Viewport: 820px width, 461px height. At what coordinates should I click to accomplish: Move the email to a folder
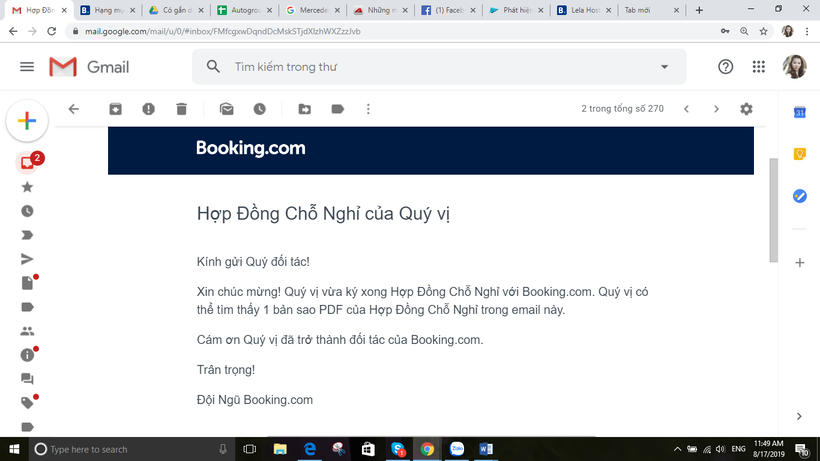(304, 109)
